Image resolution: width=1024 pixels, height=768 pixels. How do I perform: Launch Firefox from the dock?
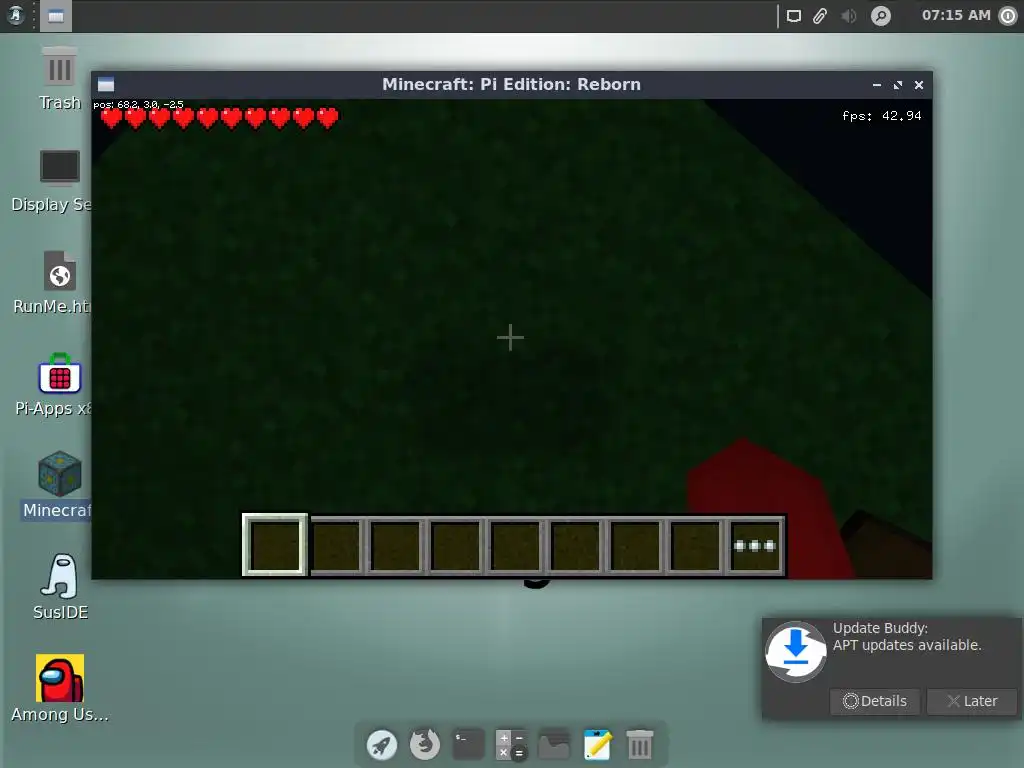pyautogui.click(x=425, y=744)
